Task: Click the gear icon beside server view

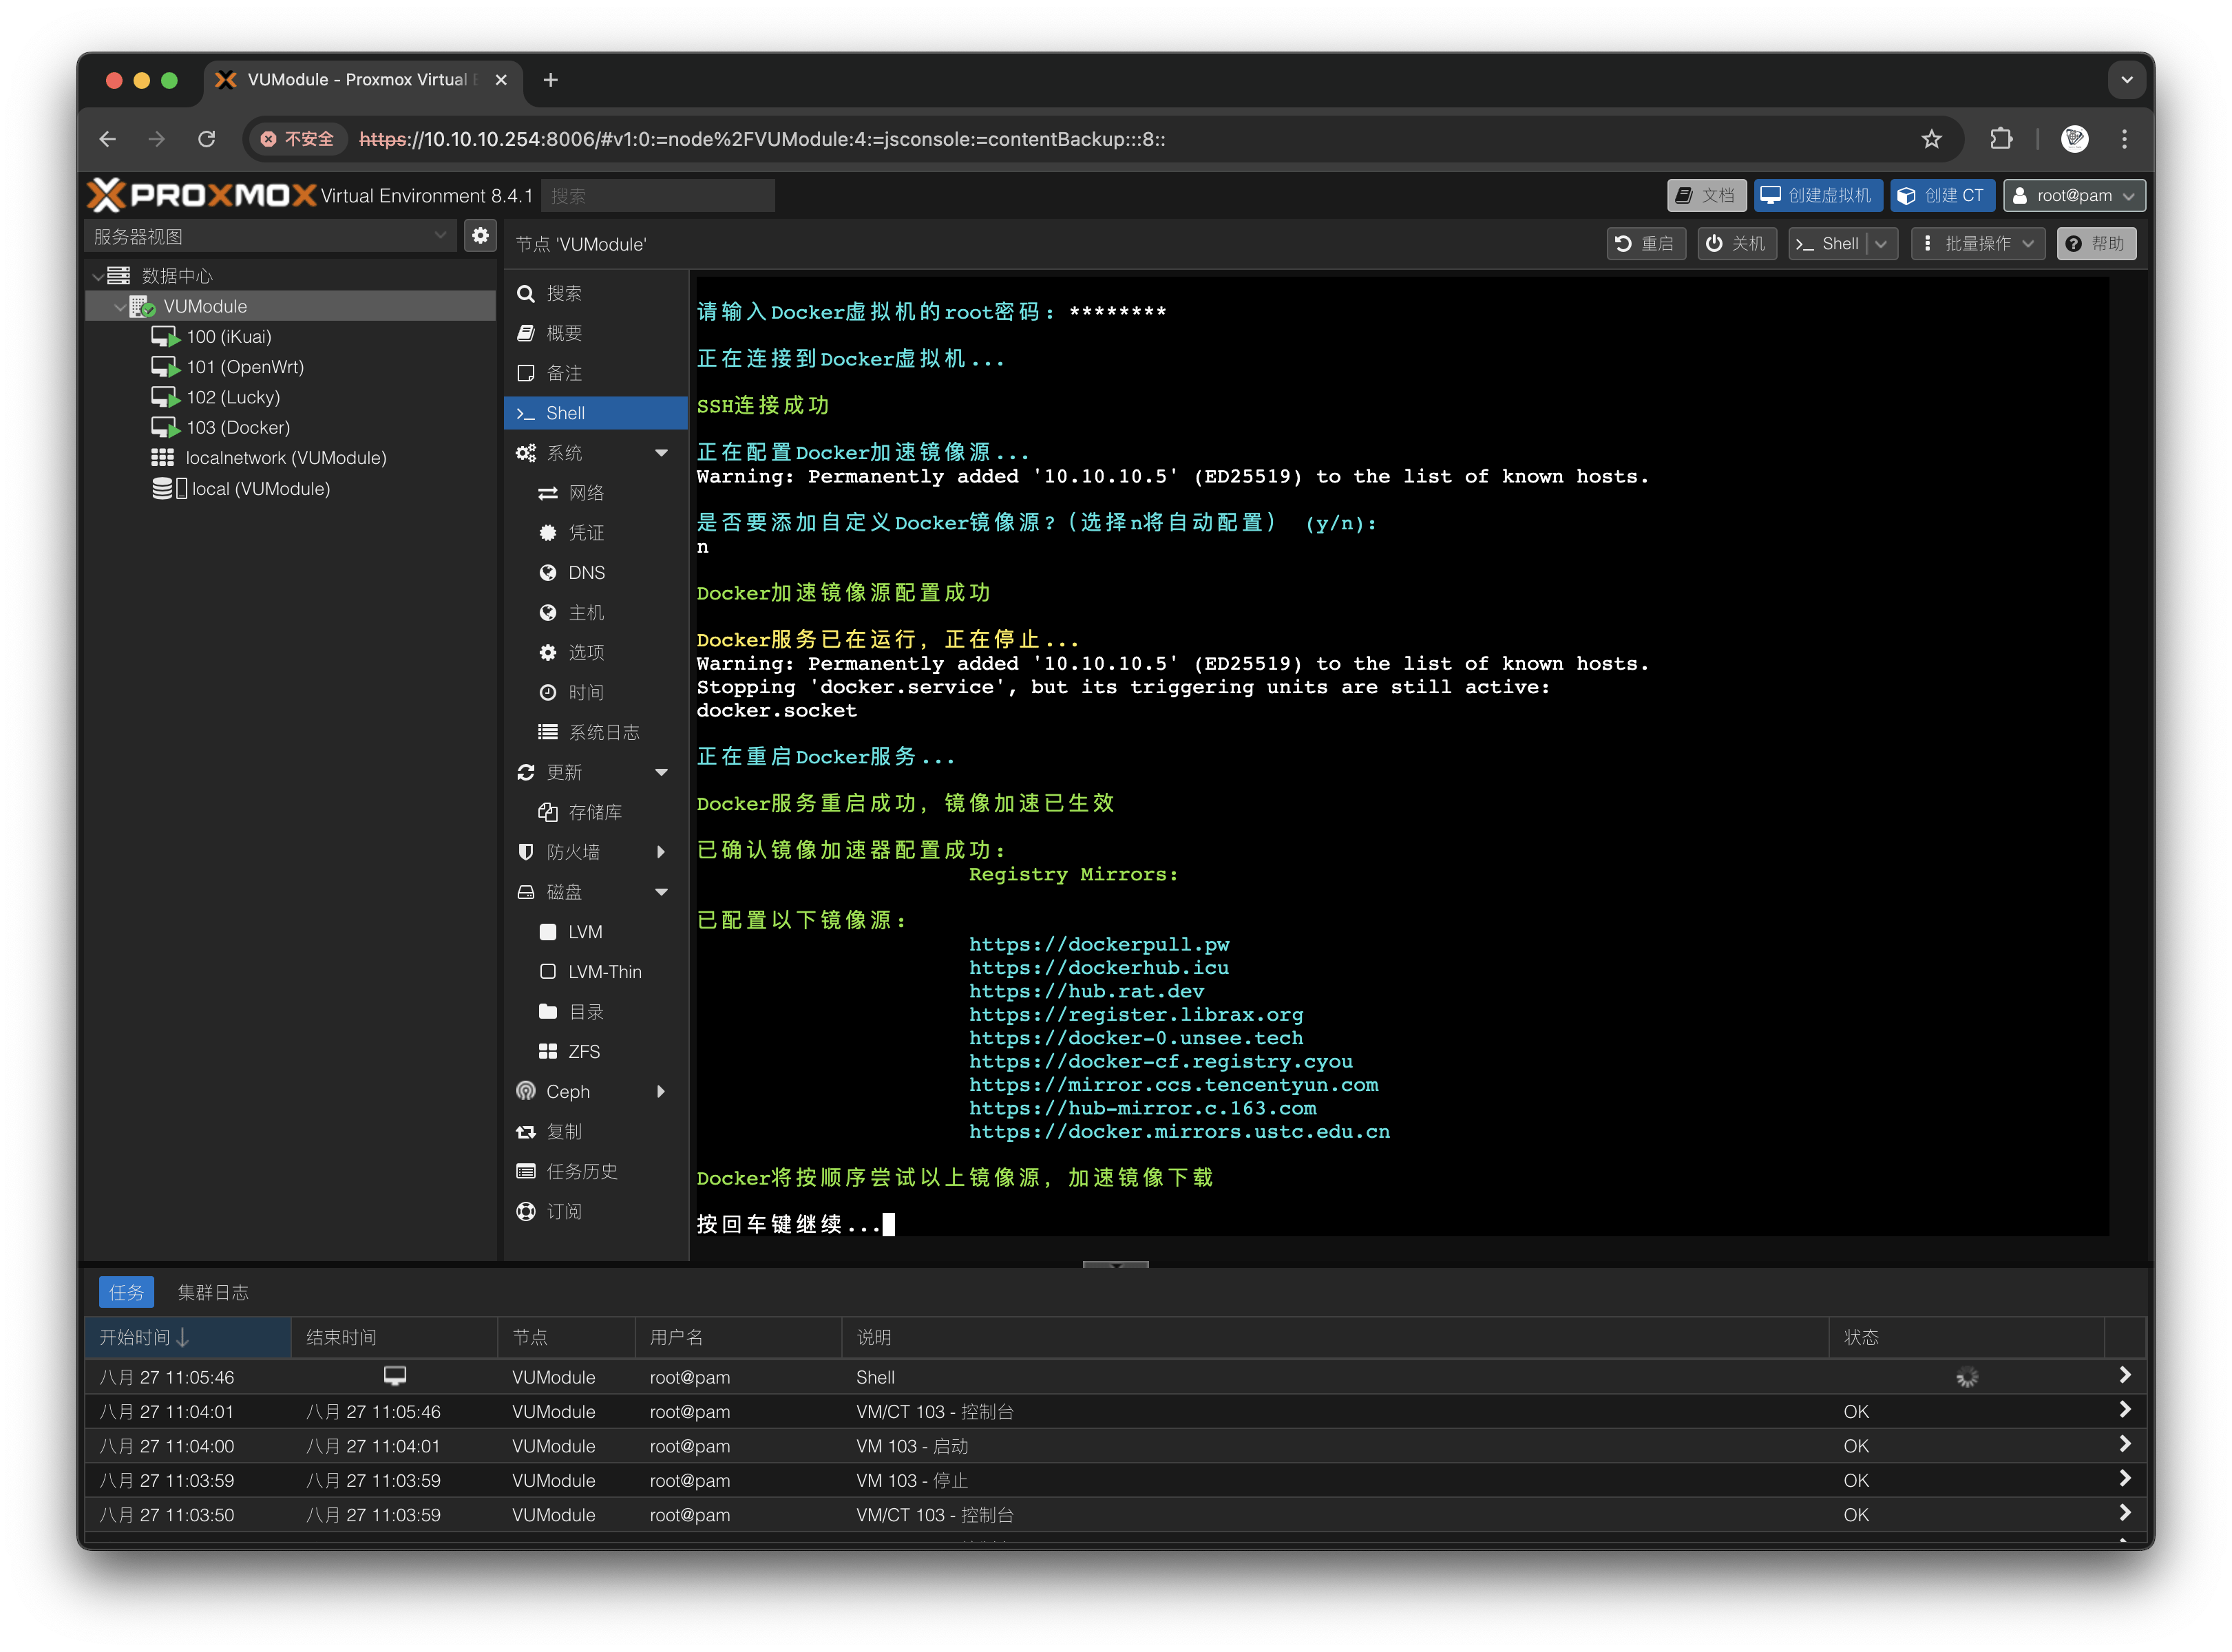Action: point(480,236)
